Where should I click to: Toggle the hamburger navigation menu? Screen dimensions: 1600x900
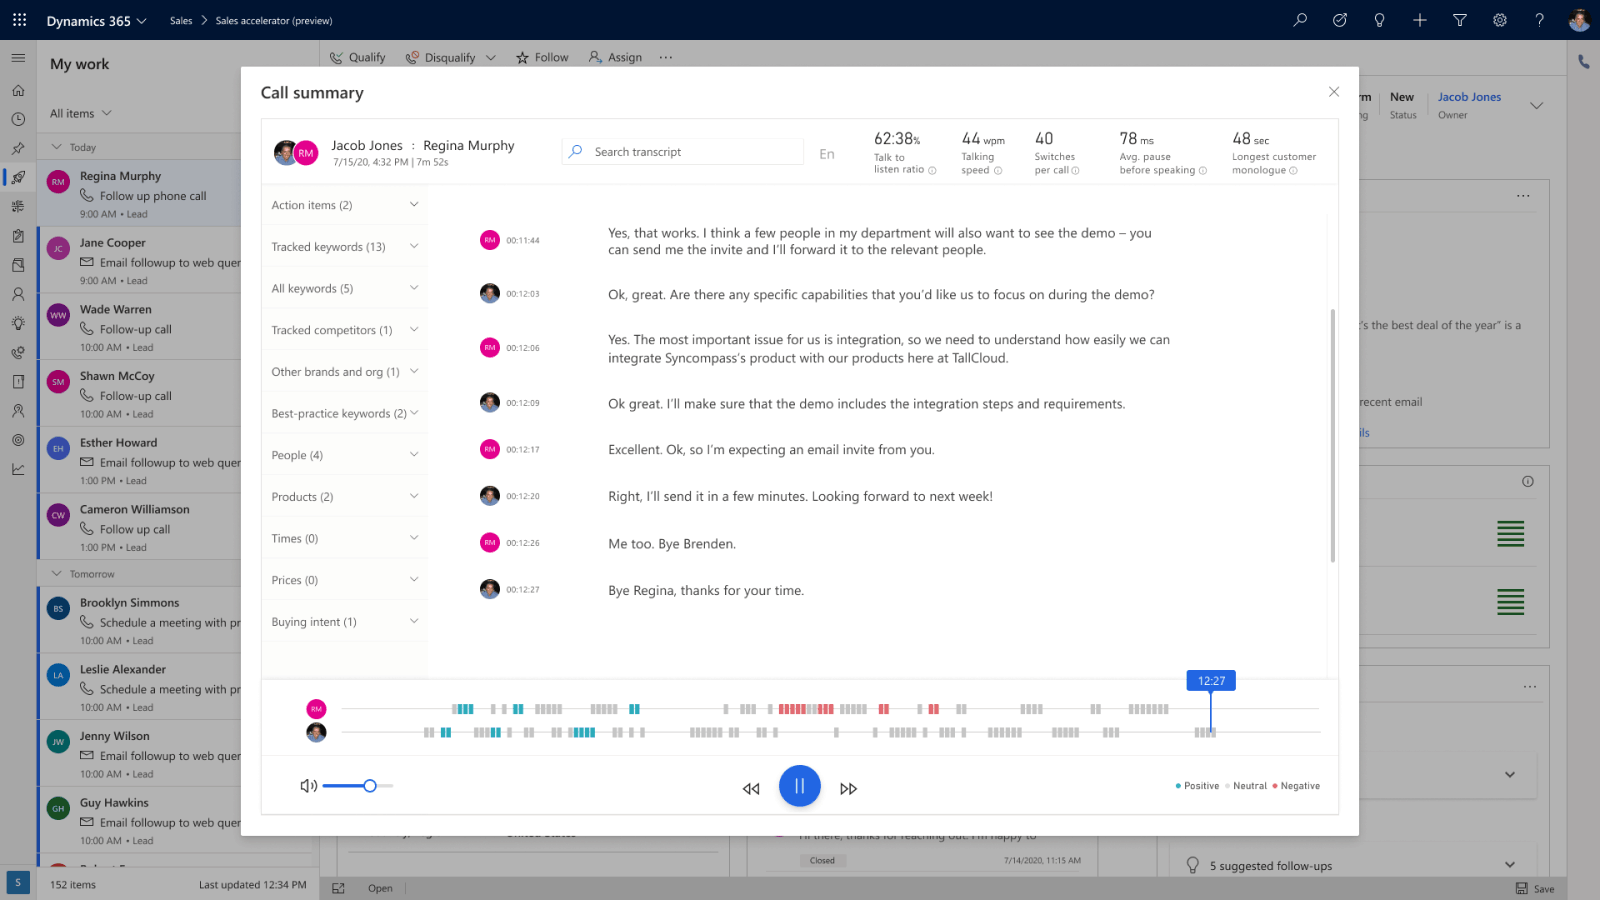pos(18,58)
